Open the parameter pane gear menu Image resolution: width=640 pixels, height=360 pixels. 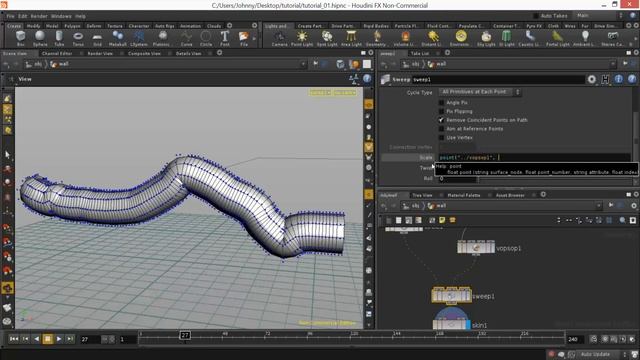click(x=591, y=79)
